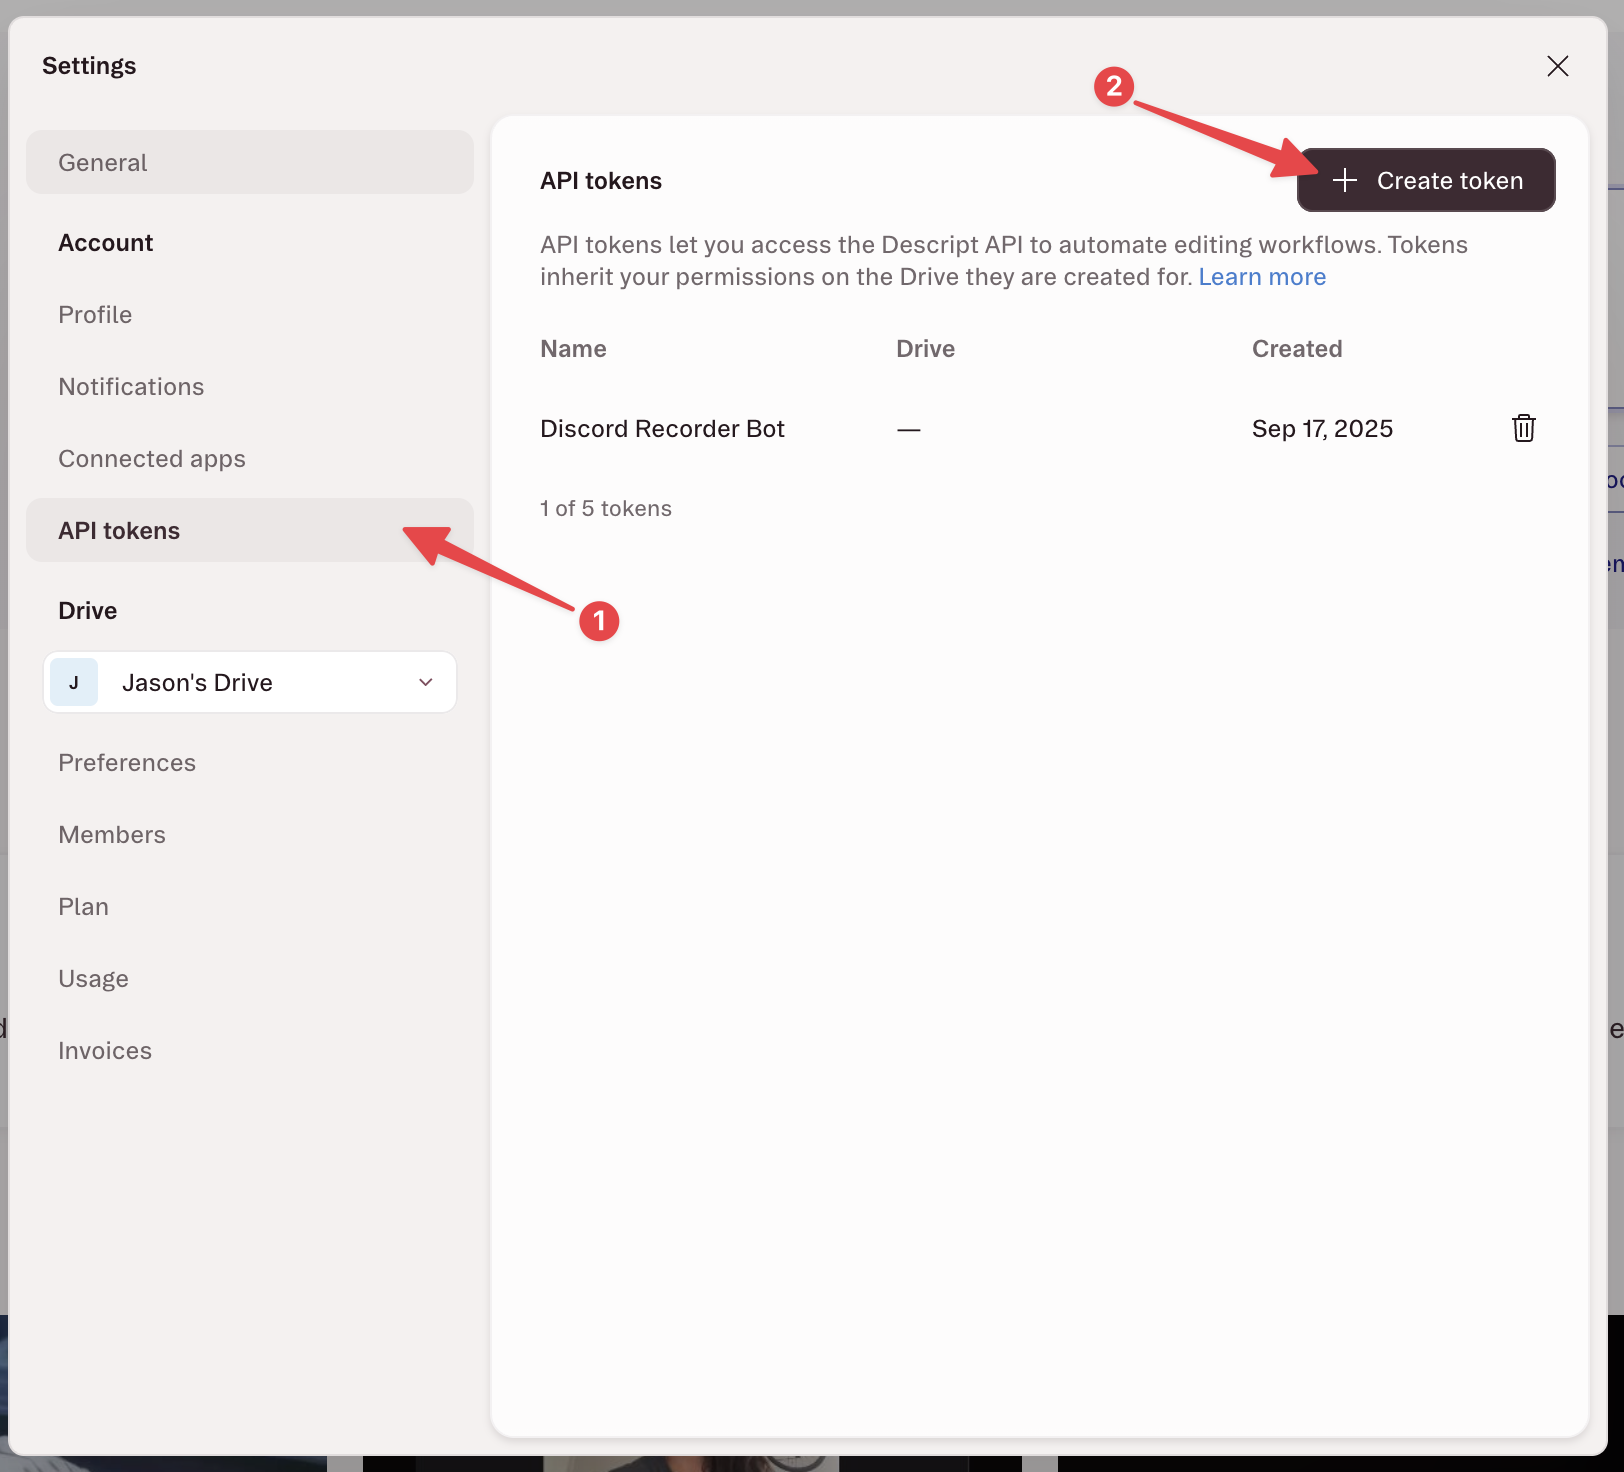Click the Created column header
The width and height of the screenshot is (1624, 1472).
coord(1297,348)
